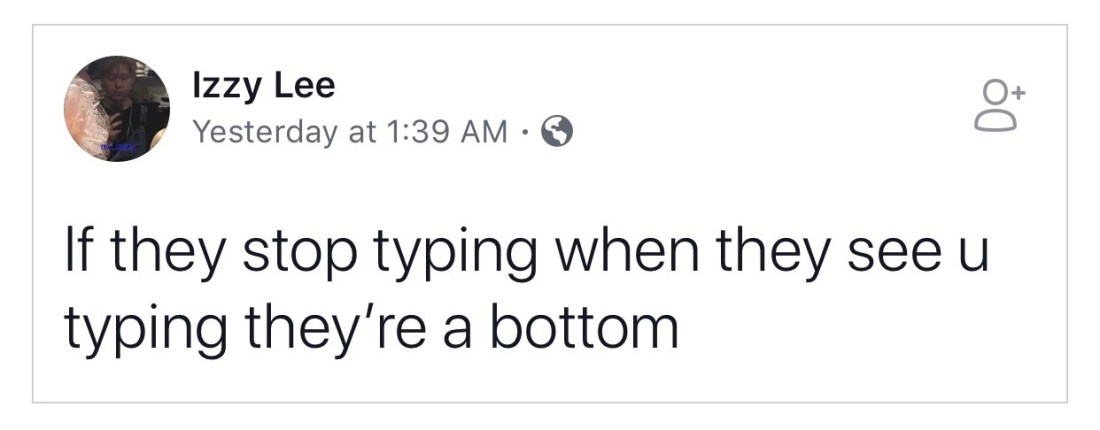Click the word 'Yesterday' in the timestamp
Screen dimensions: 1100x430
point(266,131)
